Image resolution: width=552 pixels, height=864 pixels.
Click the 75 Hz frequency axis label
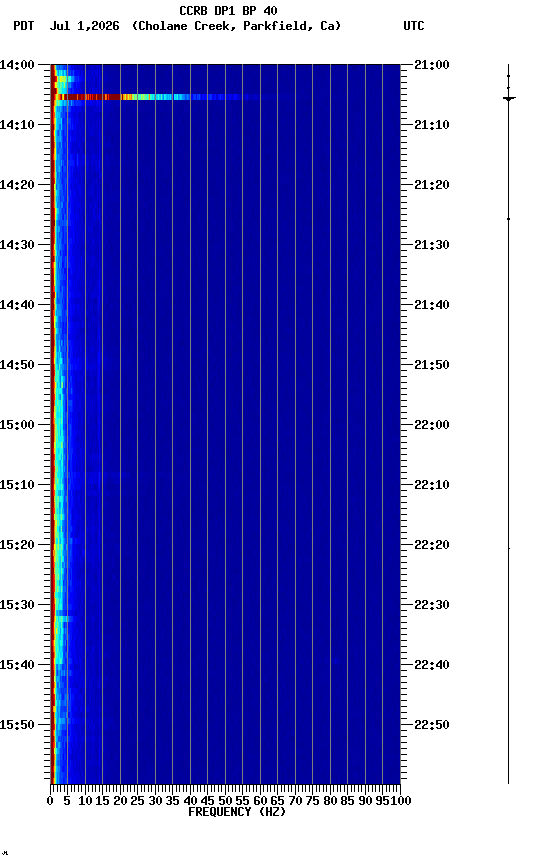pyautogui.click(x=312, y=801)
